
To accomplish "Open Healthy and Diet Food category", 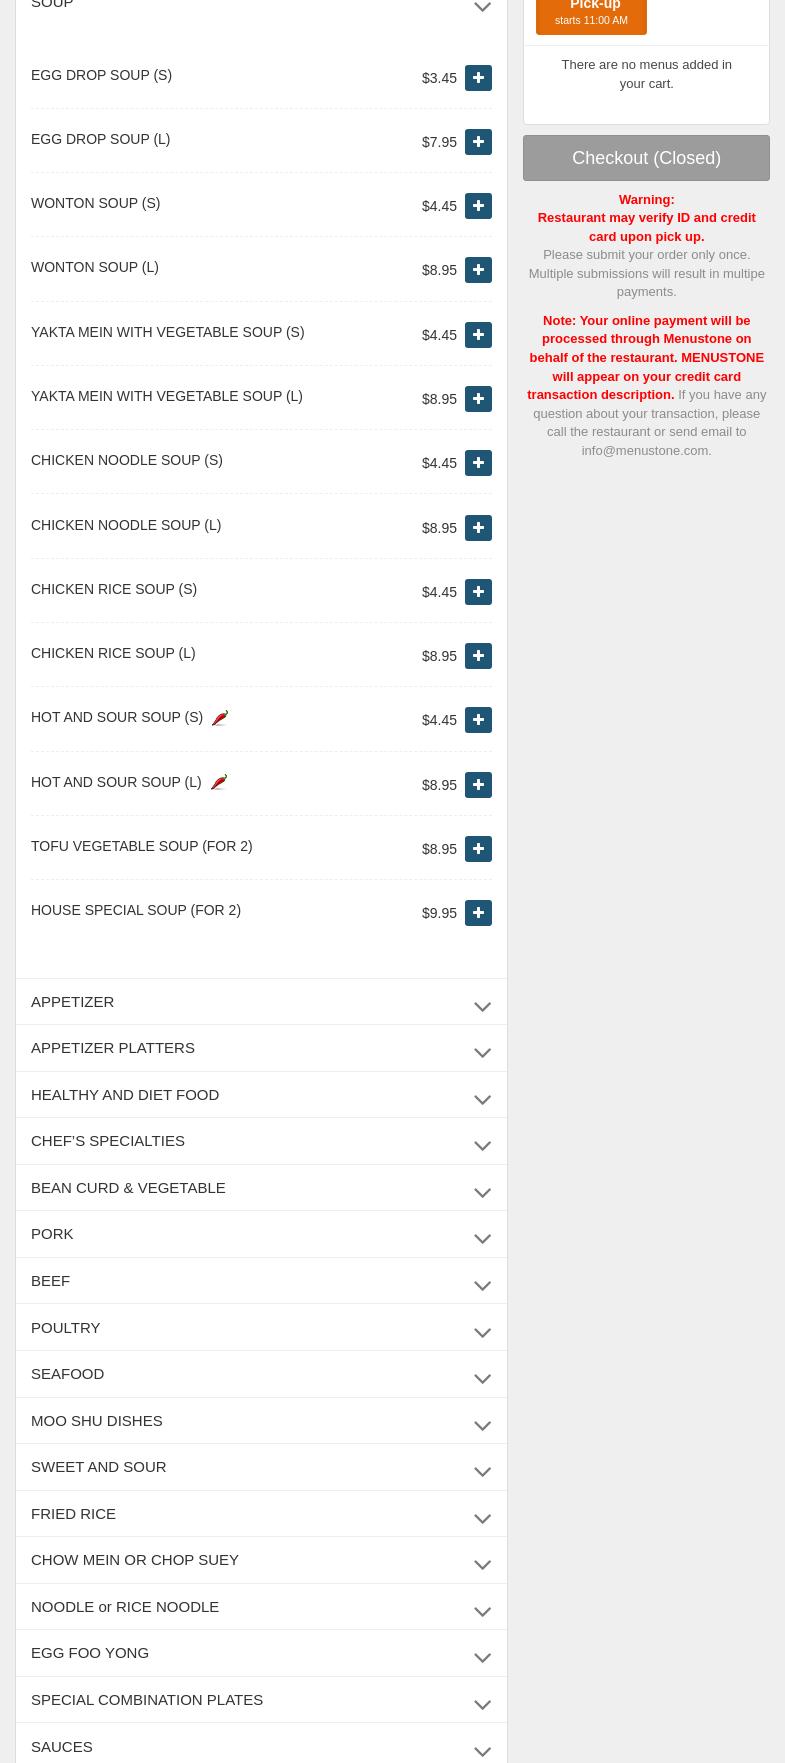I will click(x=261, y=1095).
